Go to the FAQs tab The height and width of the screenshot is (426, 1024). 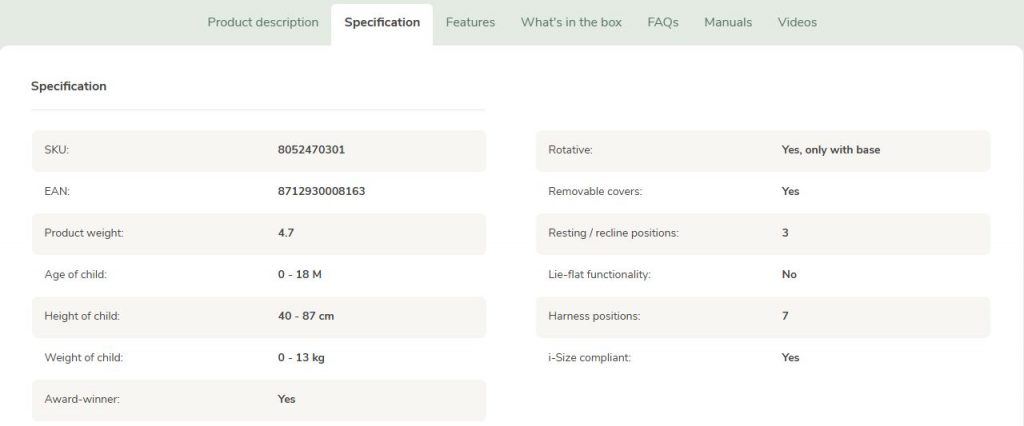tap(663, 22)
